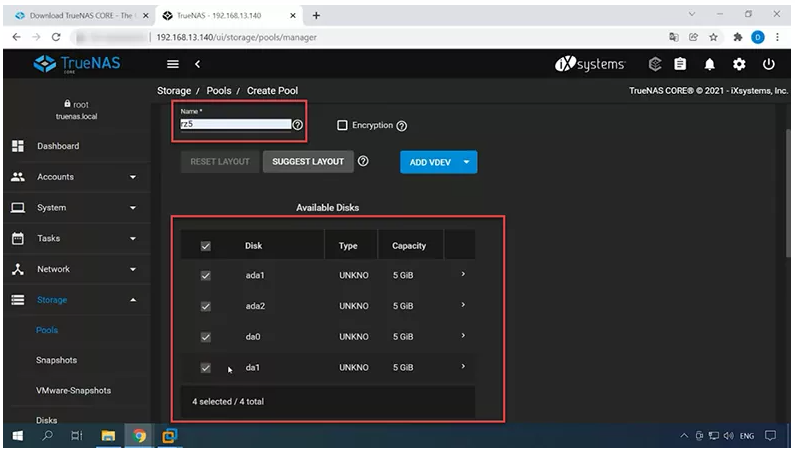The image size is (795, 454).
Task: Show help for Encryption option
Action: (402, 126)
